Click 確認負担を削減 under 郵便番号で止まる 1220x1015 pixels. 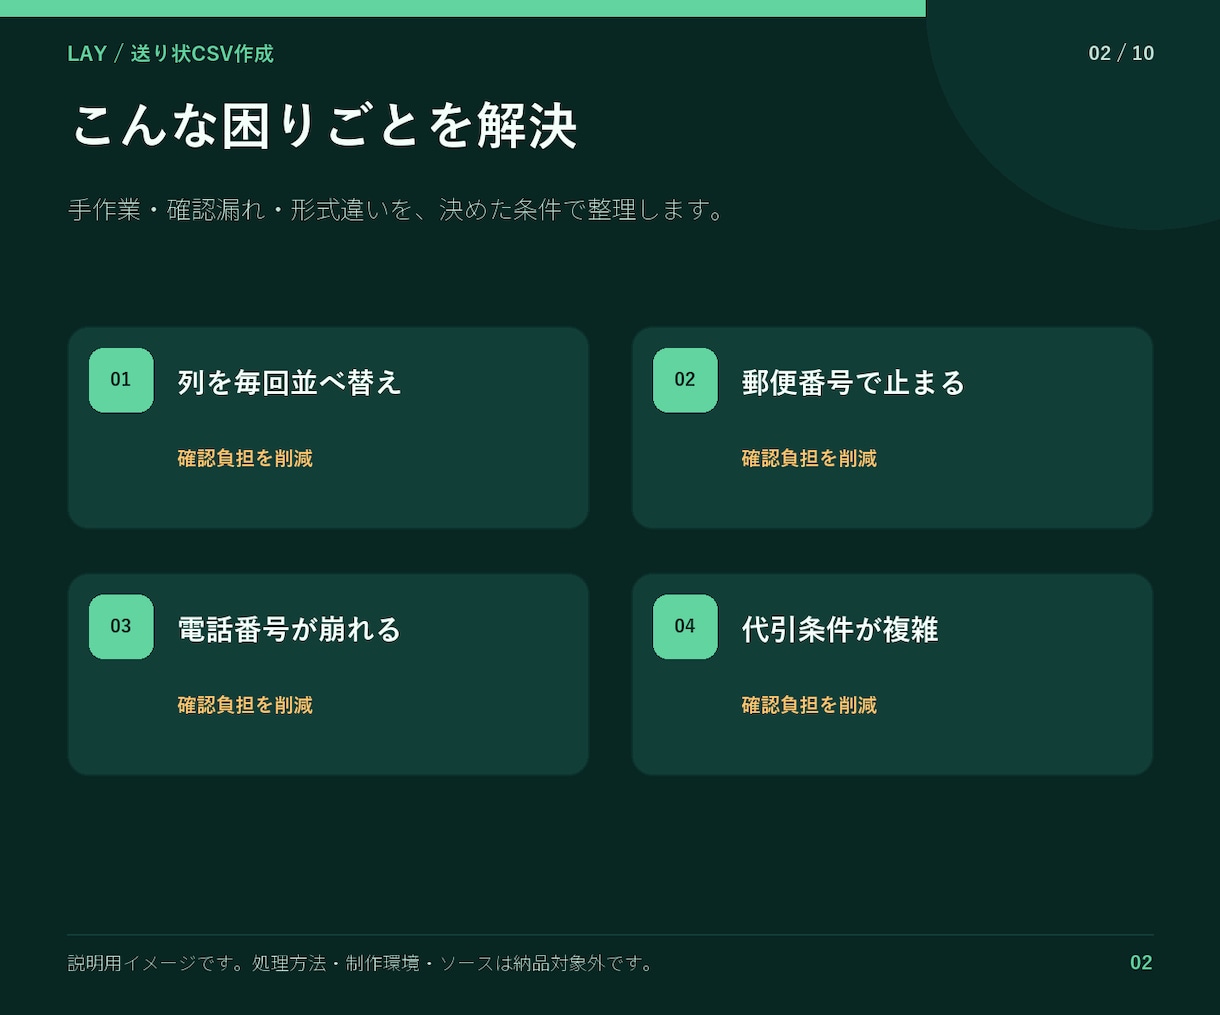coord(809,458)
